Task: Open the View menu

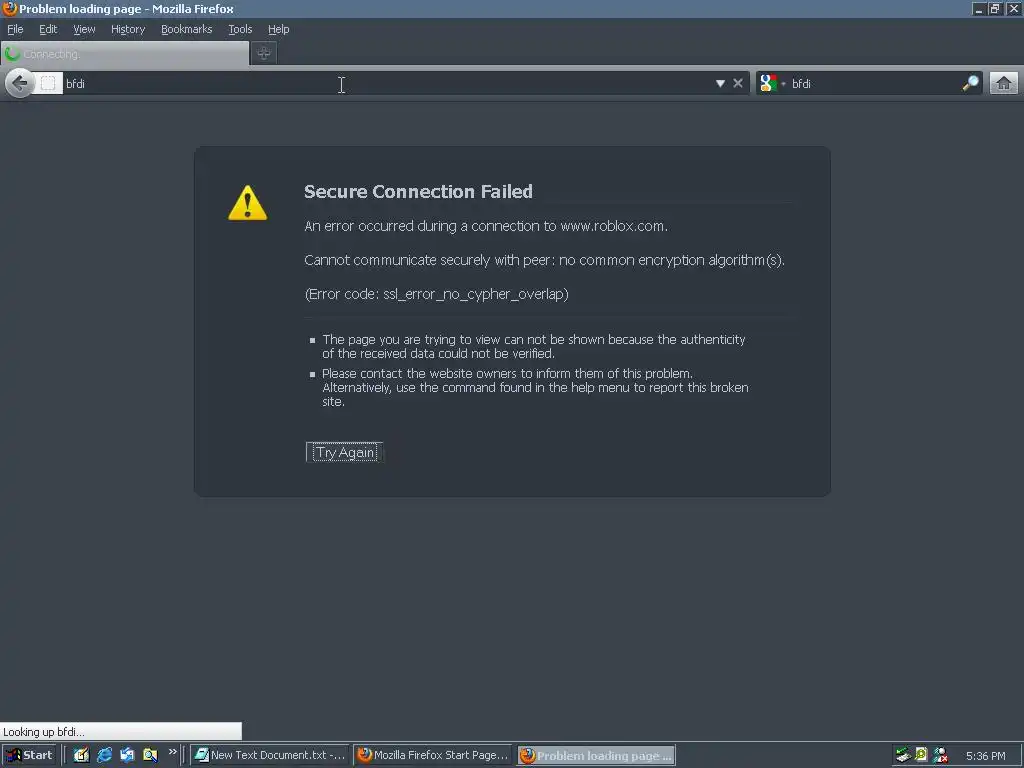Action: (x=84, y=29)
